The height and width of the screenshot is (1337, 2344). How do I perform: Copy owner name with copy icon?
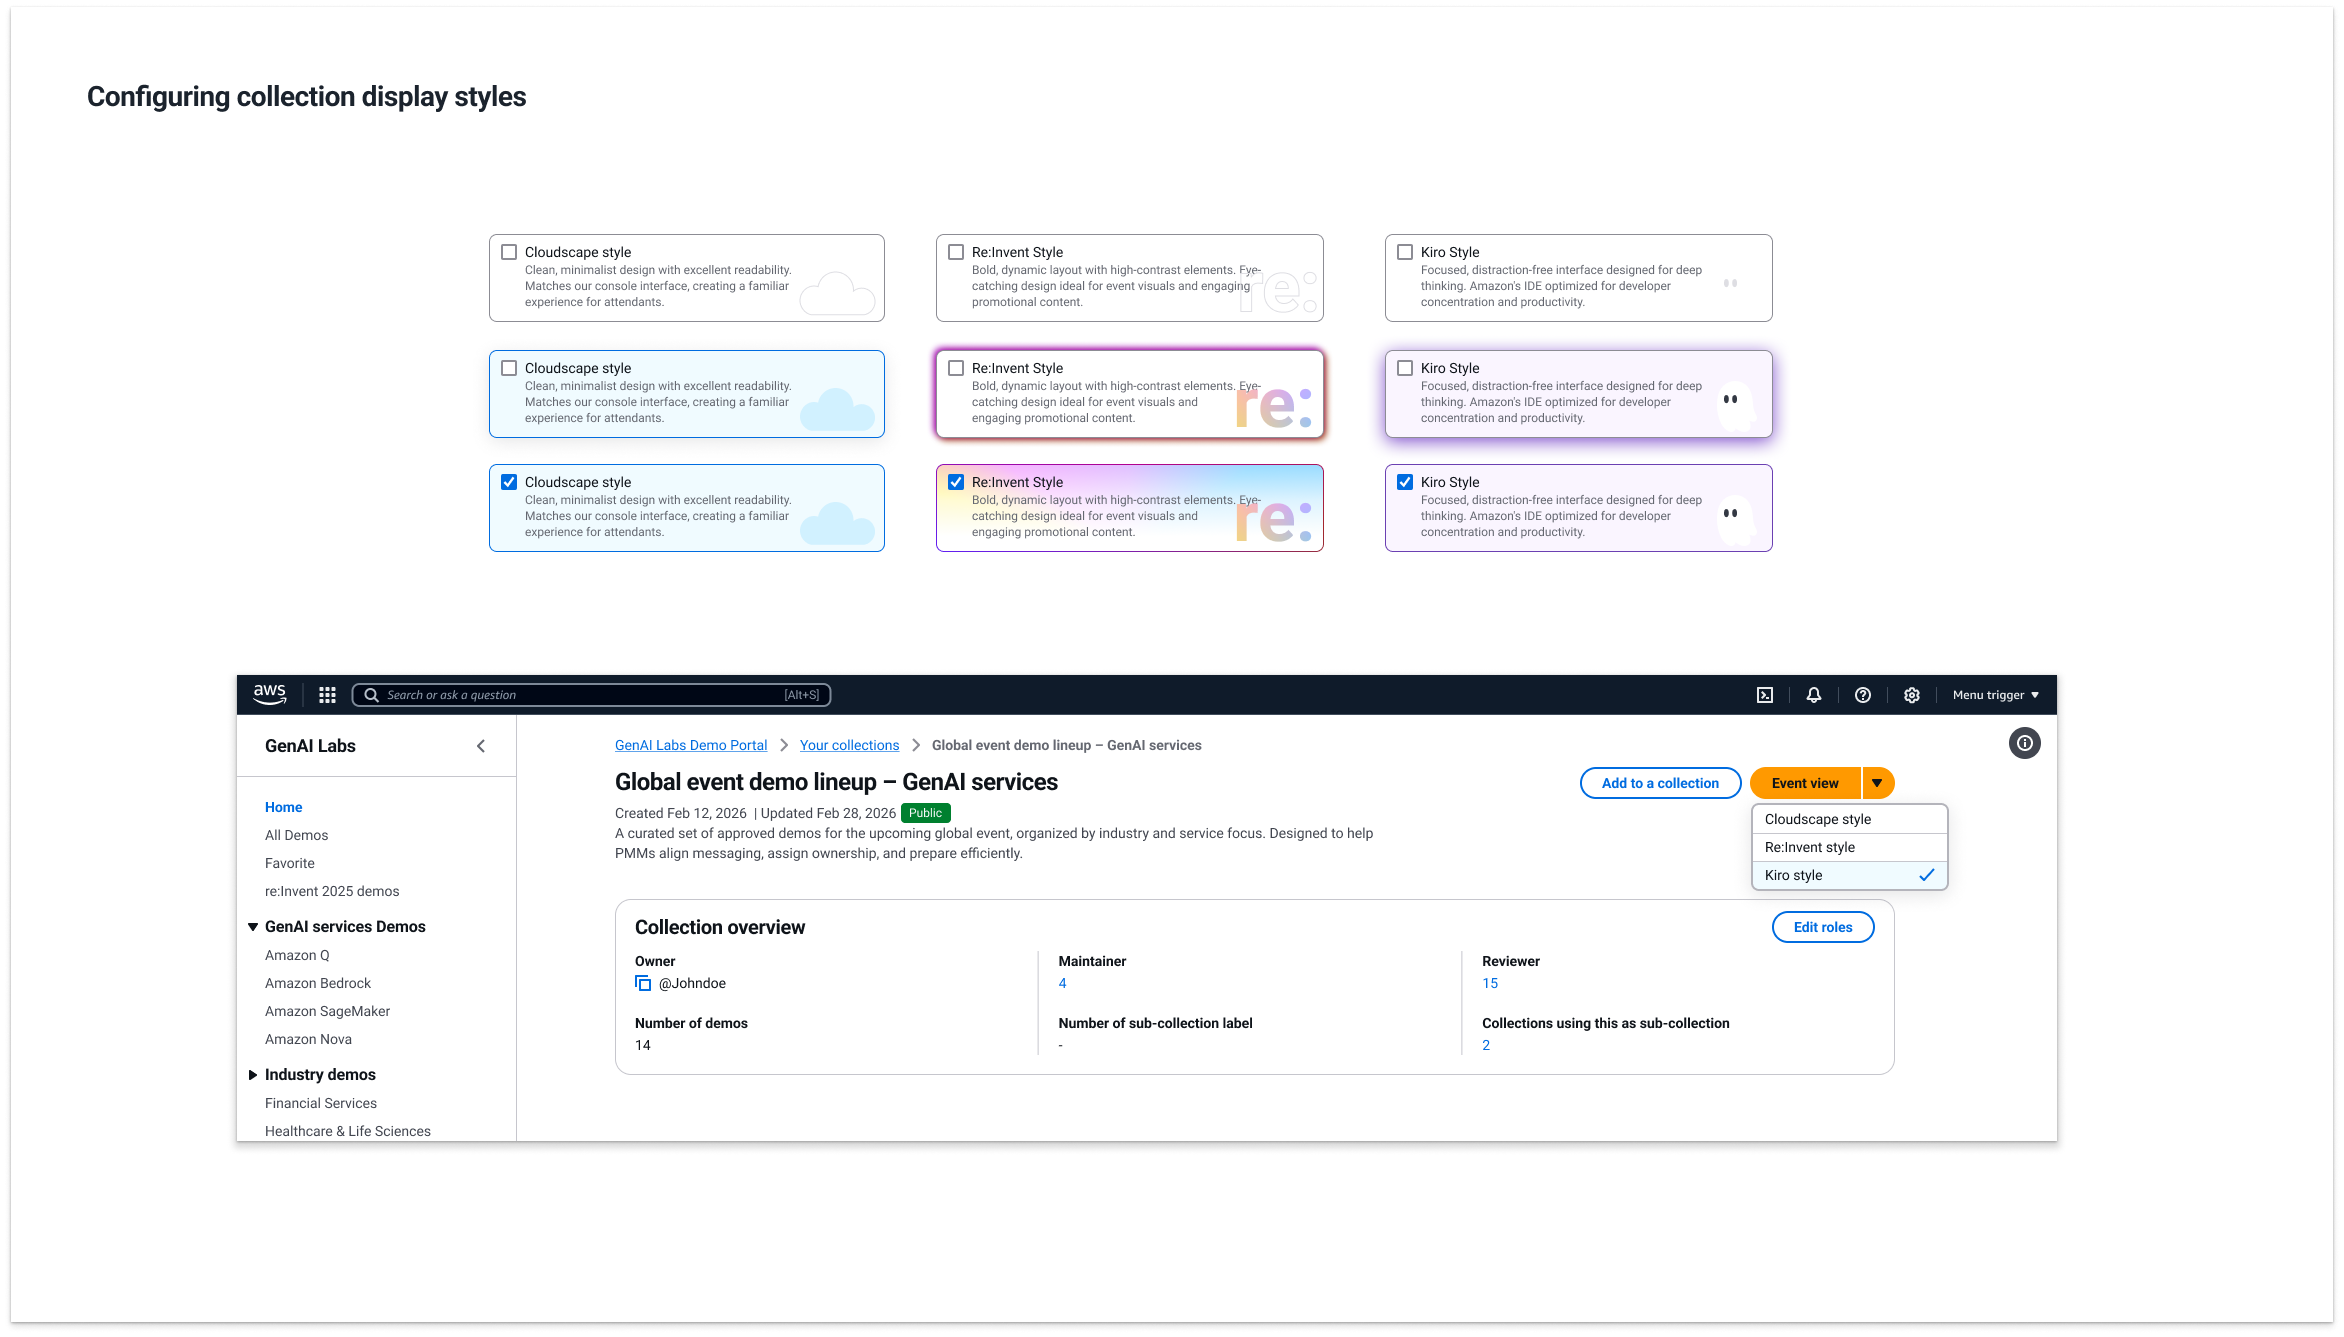pyautogui.click(x=643, y=984)
